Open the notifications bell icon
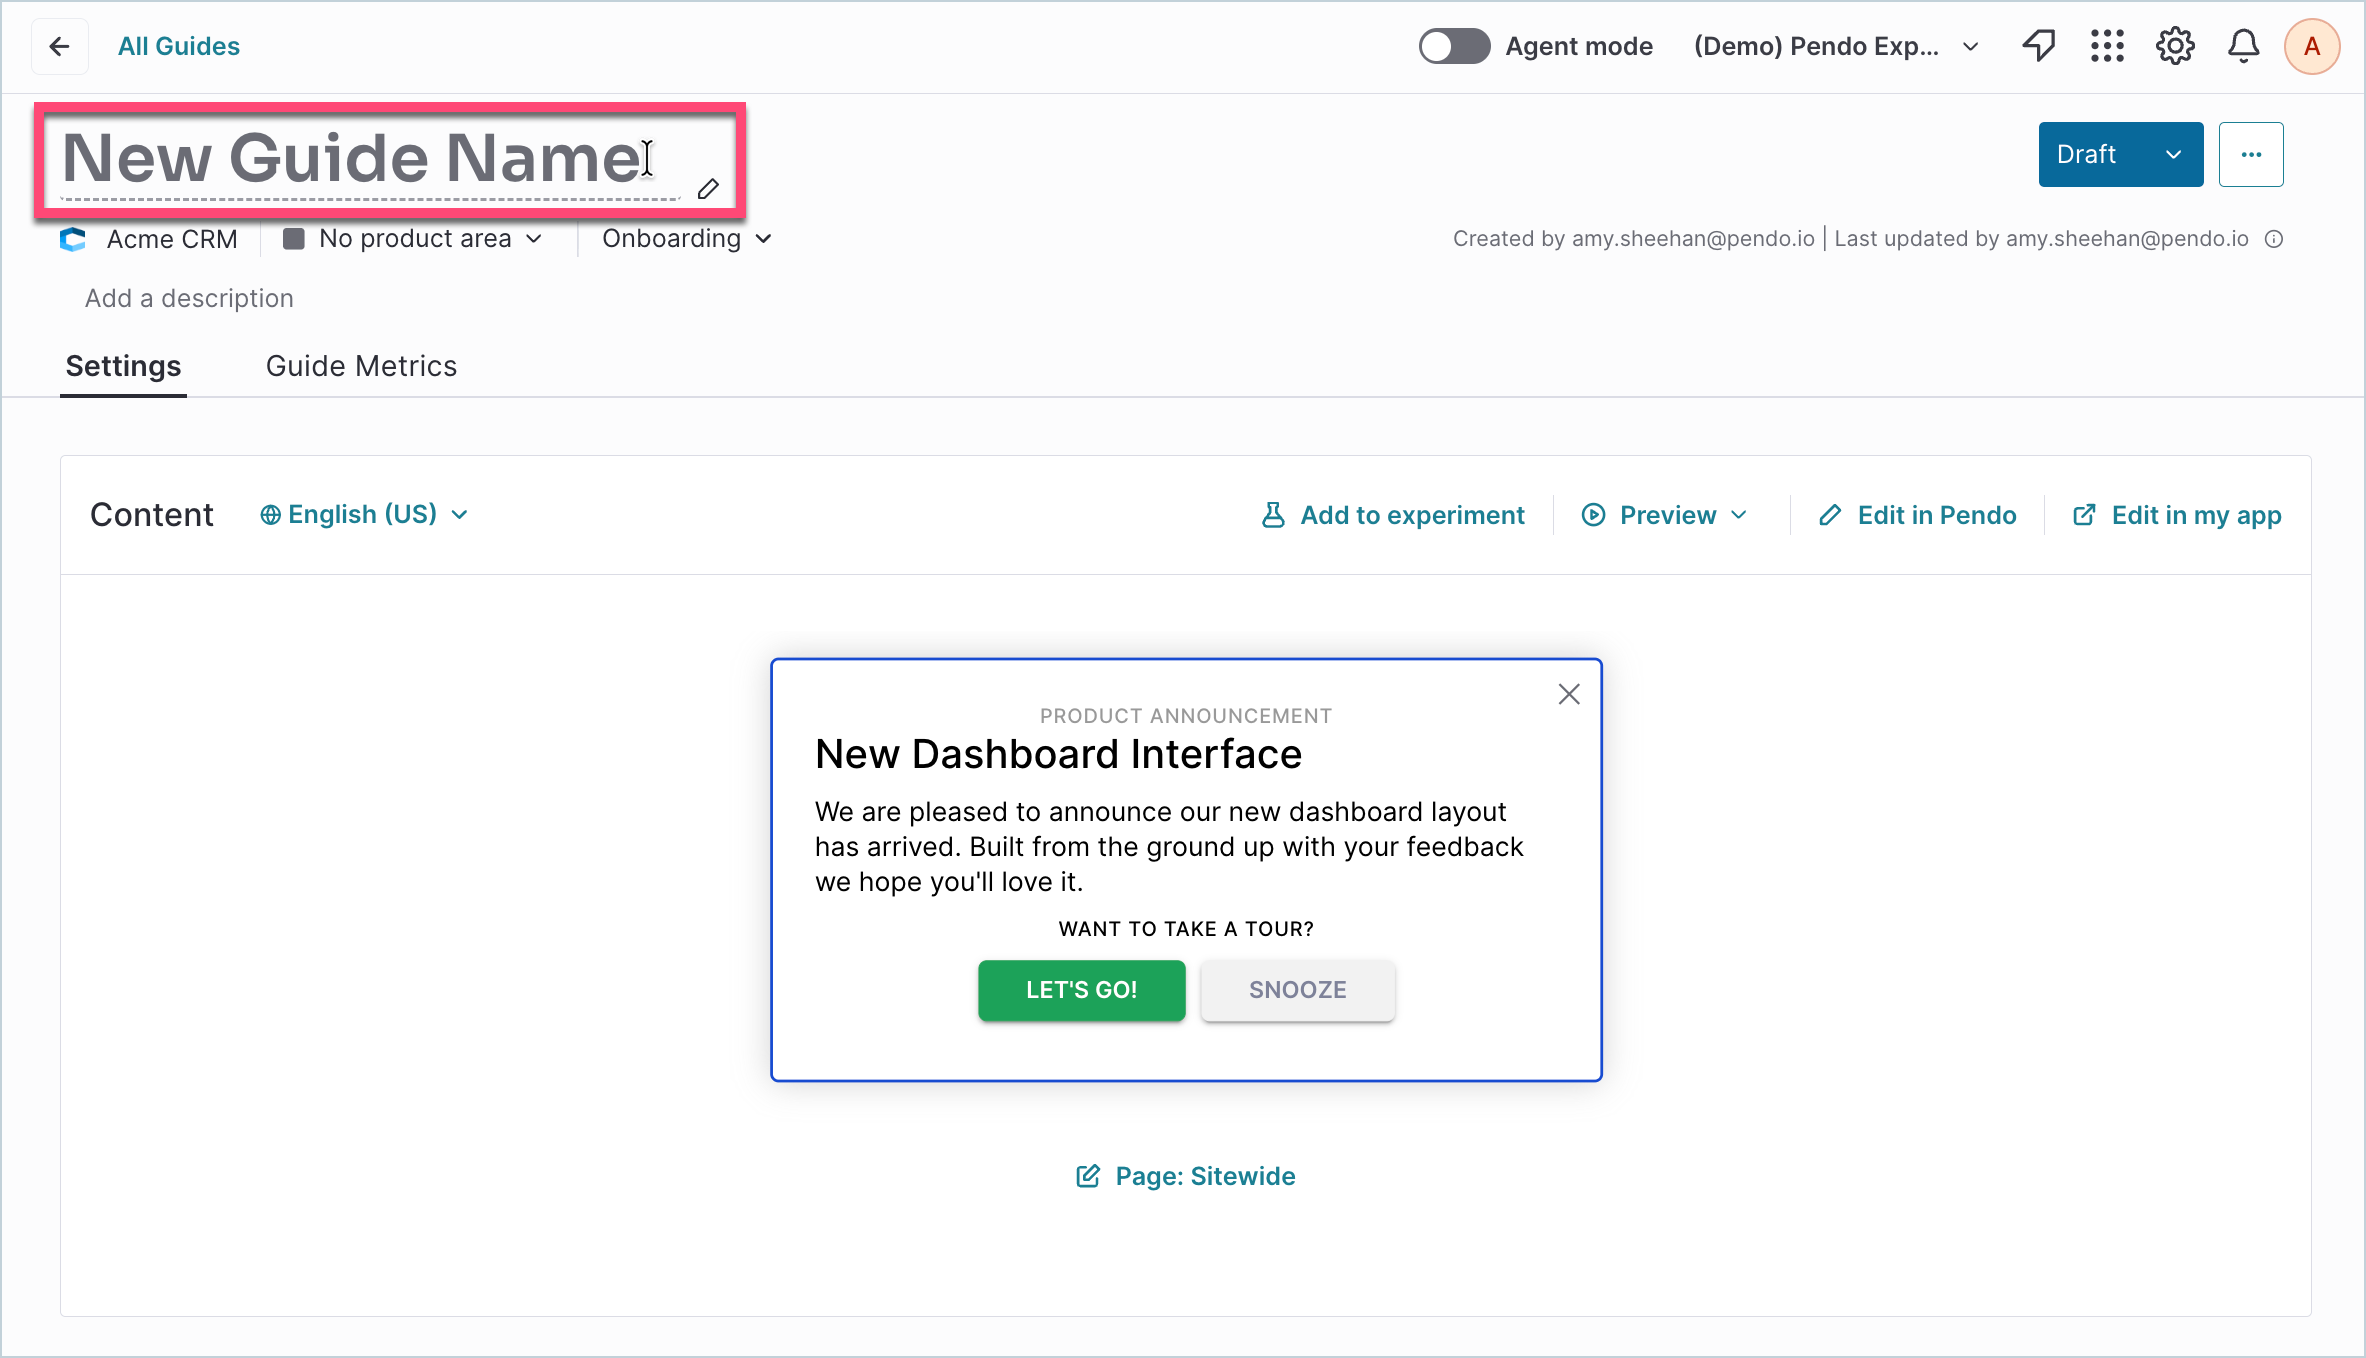Viewport: 2366px width, 1358px height. click(x=2243, y=46)
